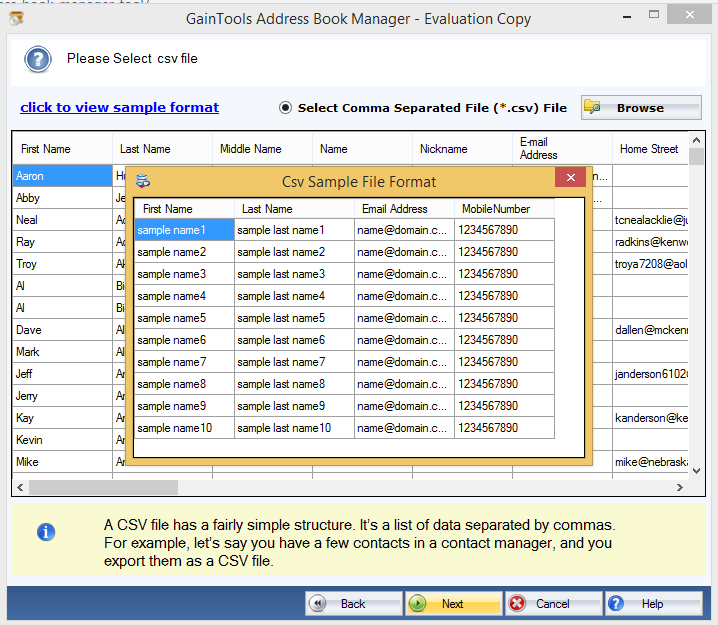
Task: Click the Cancel button
Action: coord(554,603)
